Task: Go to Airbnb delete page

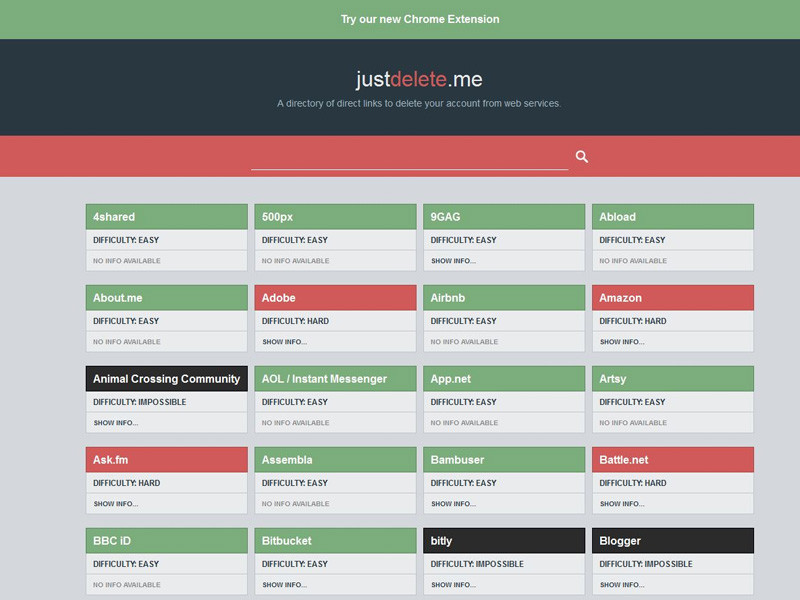Action: coord(504,298)
